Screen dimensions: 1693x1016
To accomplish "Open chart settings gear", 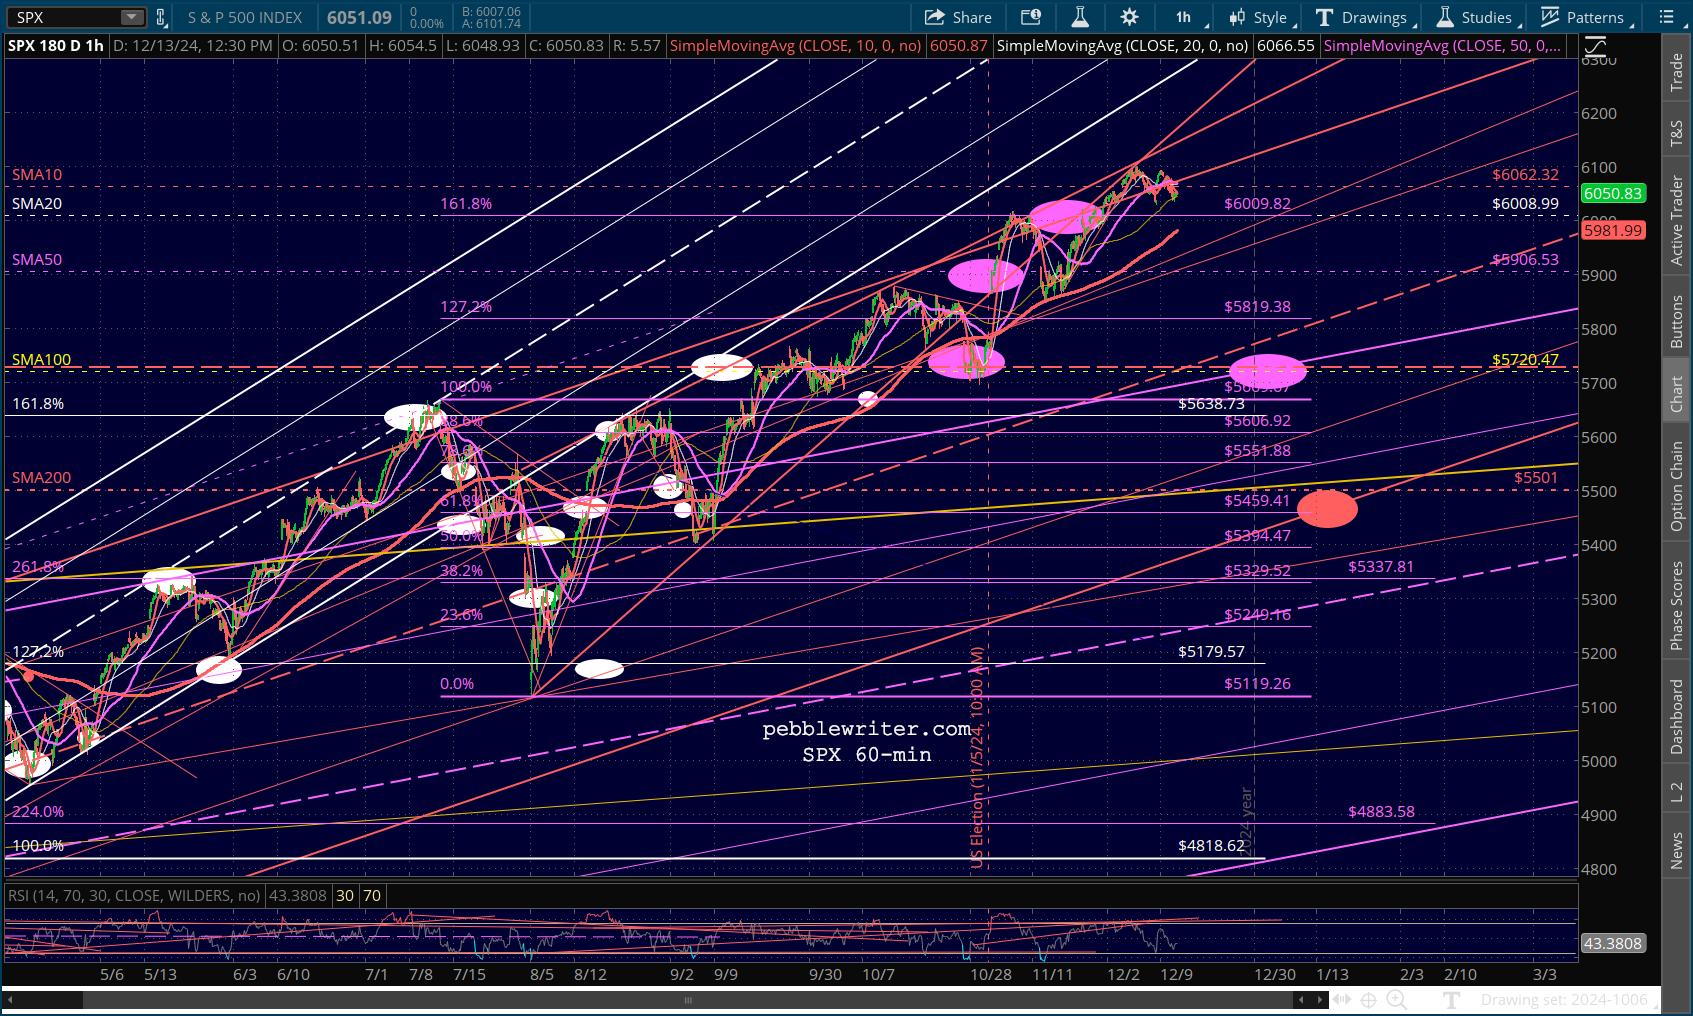I will point(1129,17).
